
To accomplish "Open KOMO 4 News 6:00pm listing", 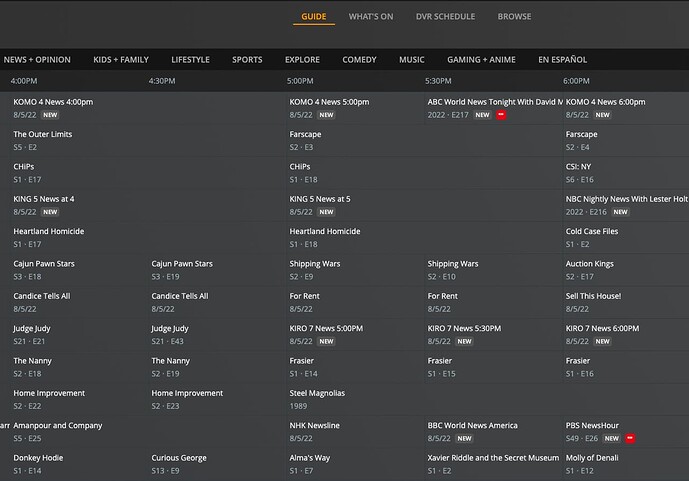I will (x=626, y=108).
